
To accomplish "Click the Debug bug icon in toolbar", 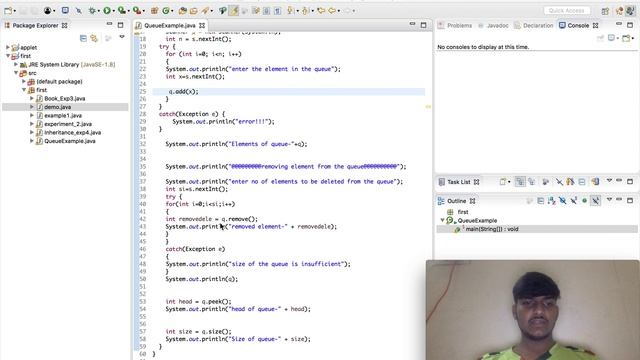I will (x=93, y=11).
